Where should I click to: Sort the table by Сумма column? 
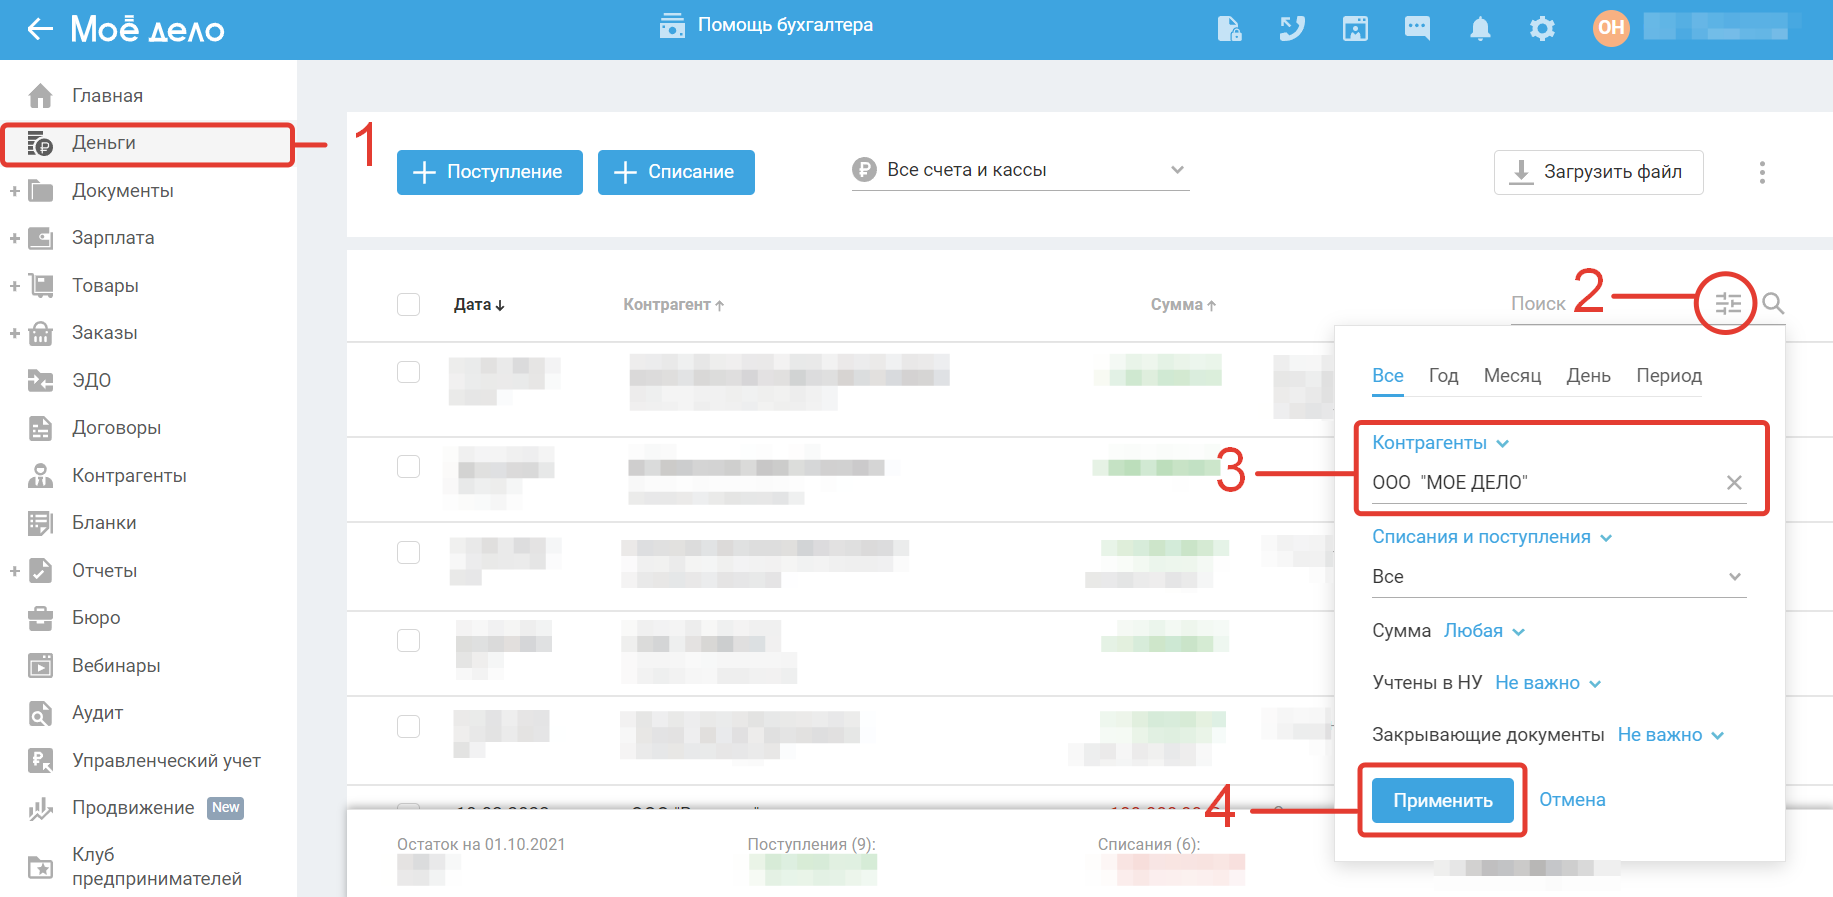(1183, 305)
